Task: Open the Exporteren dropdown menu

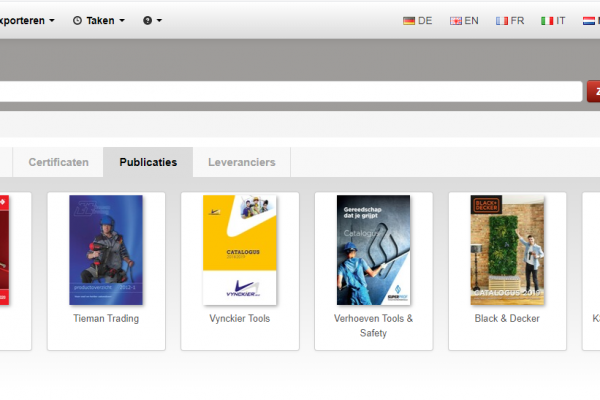Action: coord(27,20)
